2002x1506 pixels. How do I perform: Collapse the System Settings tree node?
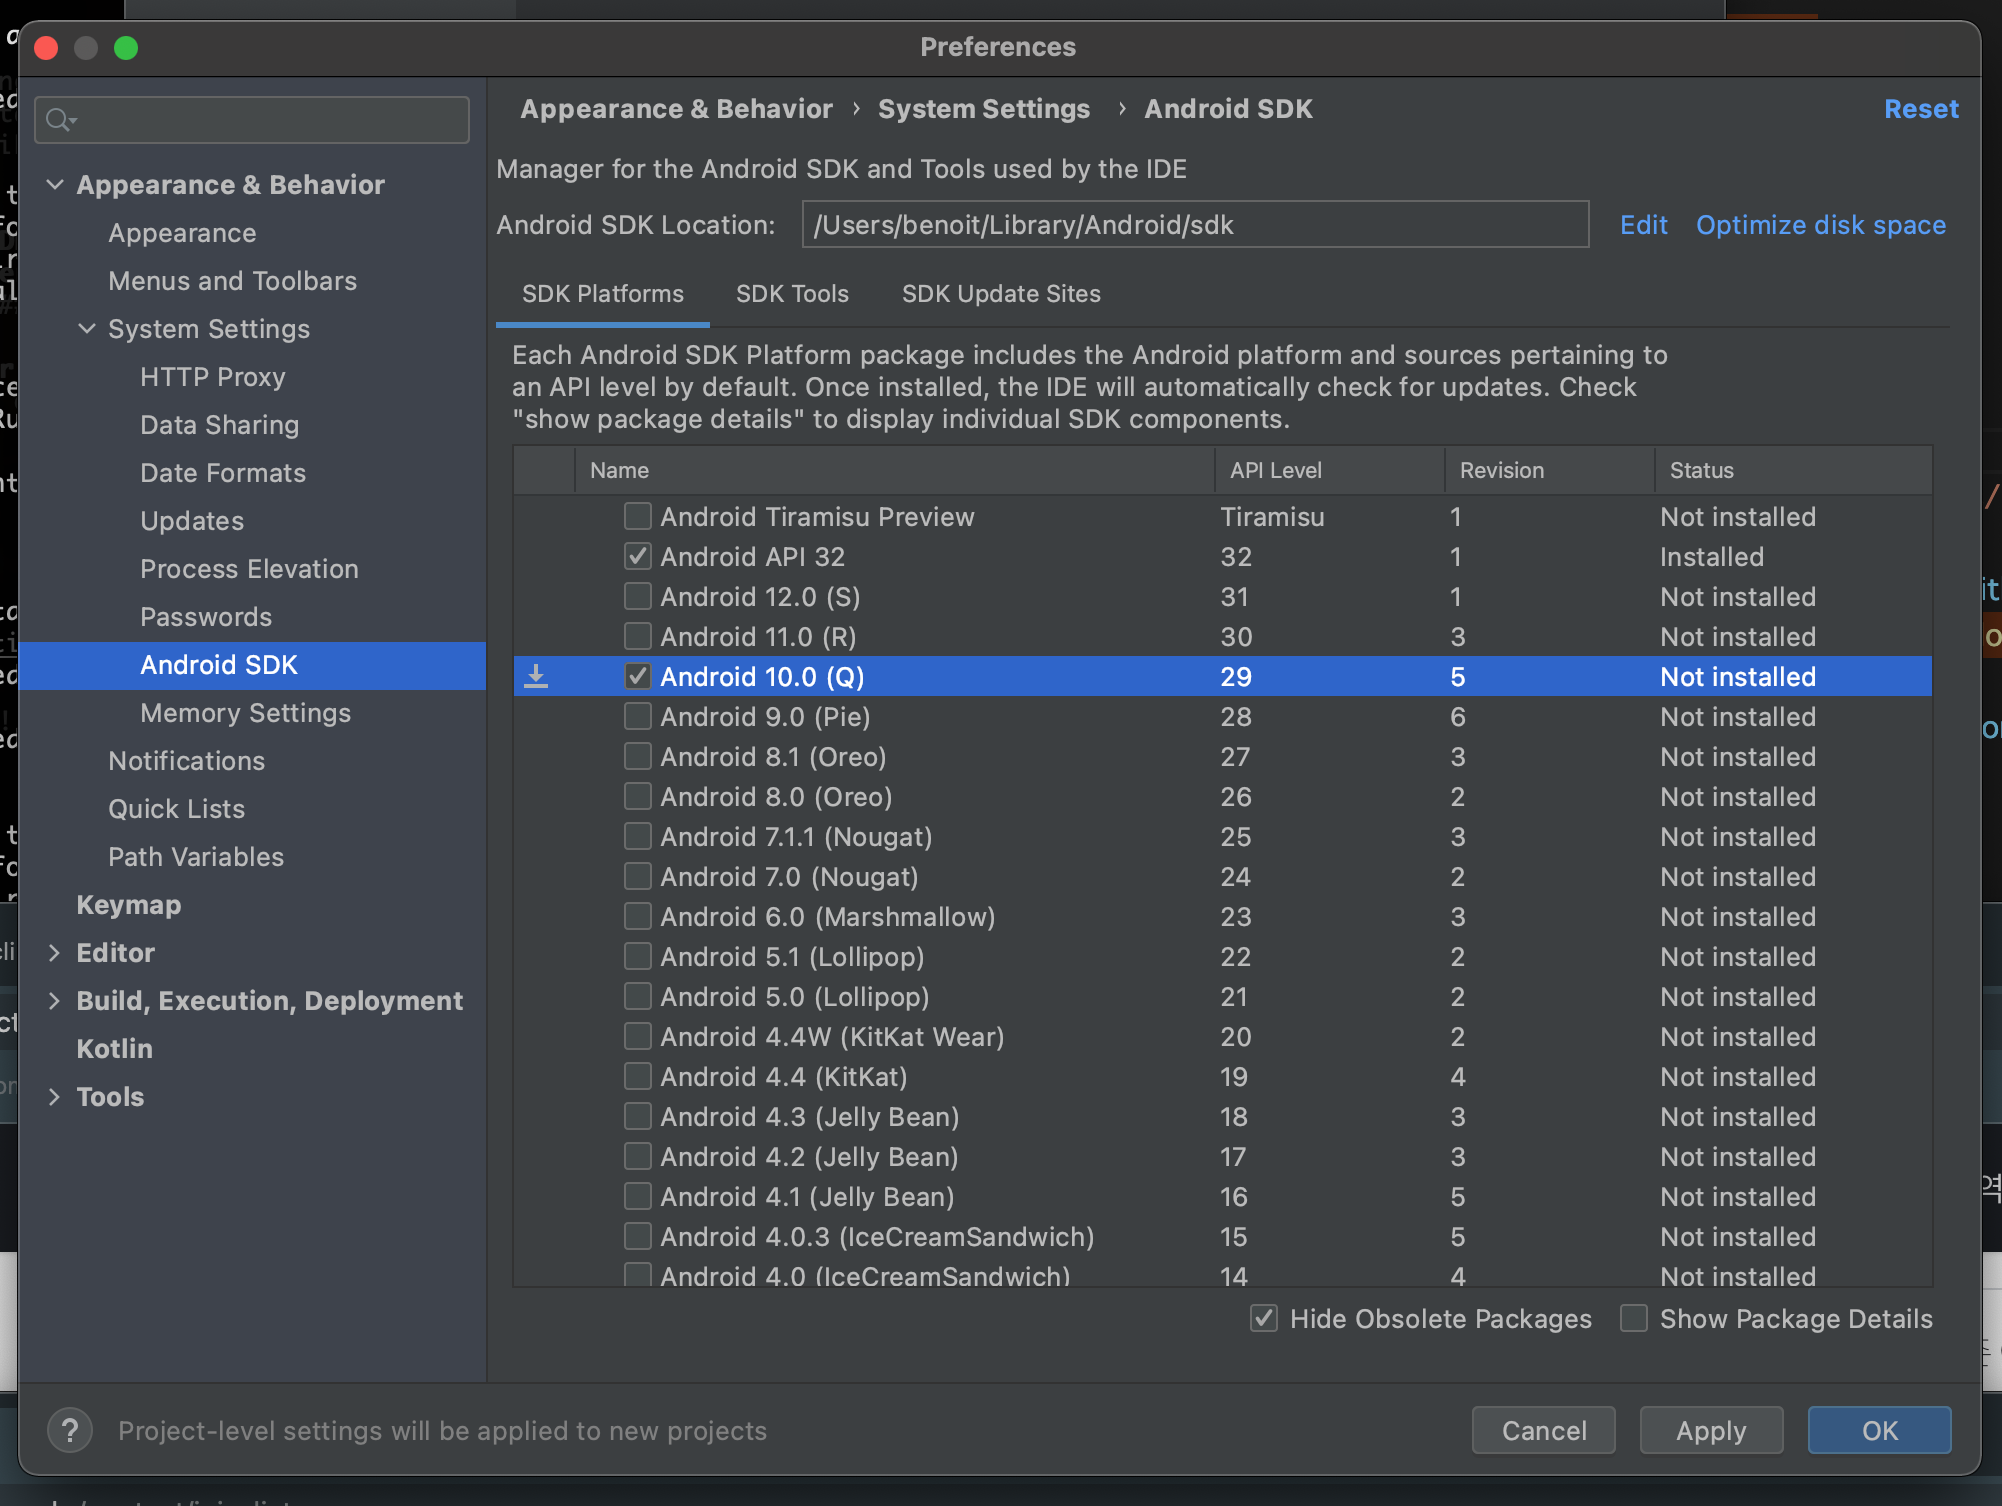click(87, 329)
